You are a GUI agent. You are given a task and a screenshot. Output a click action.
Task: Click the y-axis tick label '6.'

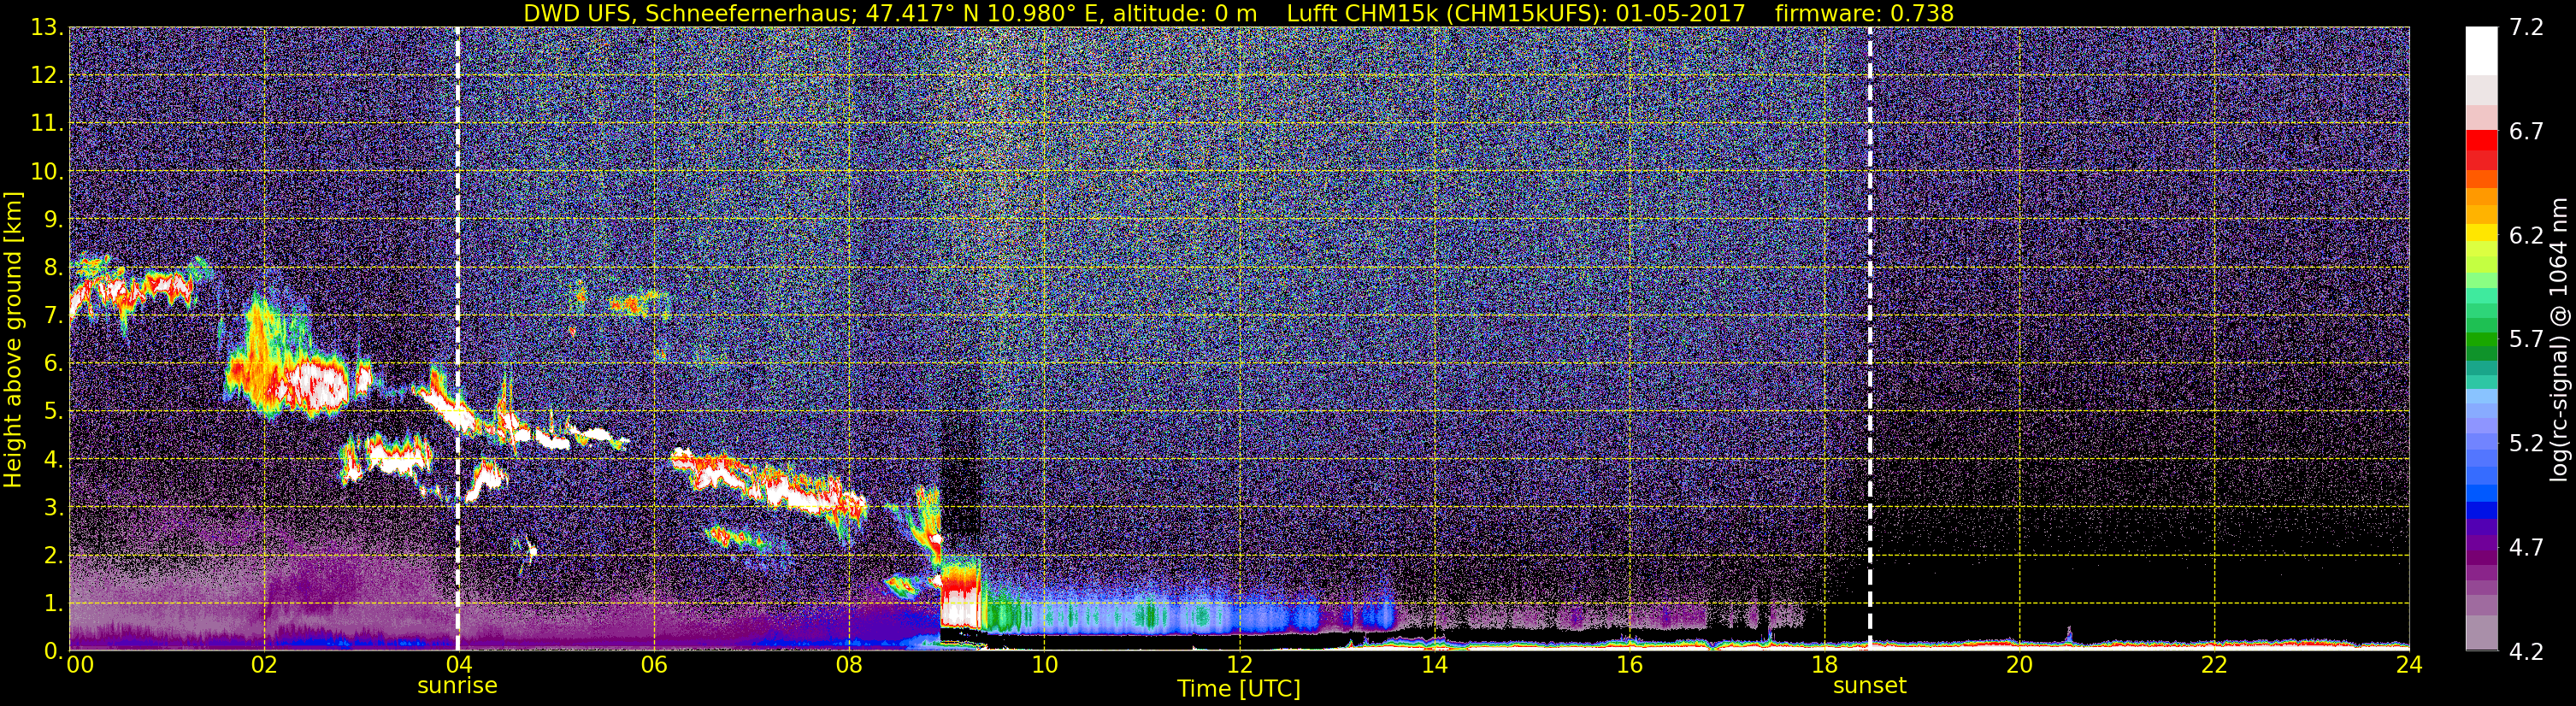pos(53,364)
